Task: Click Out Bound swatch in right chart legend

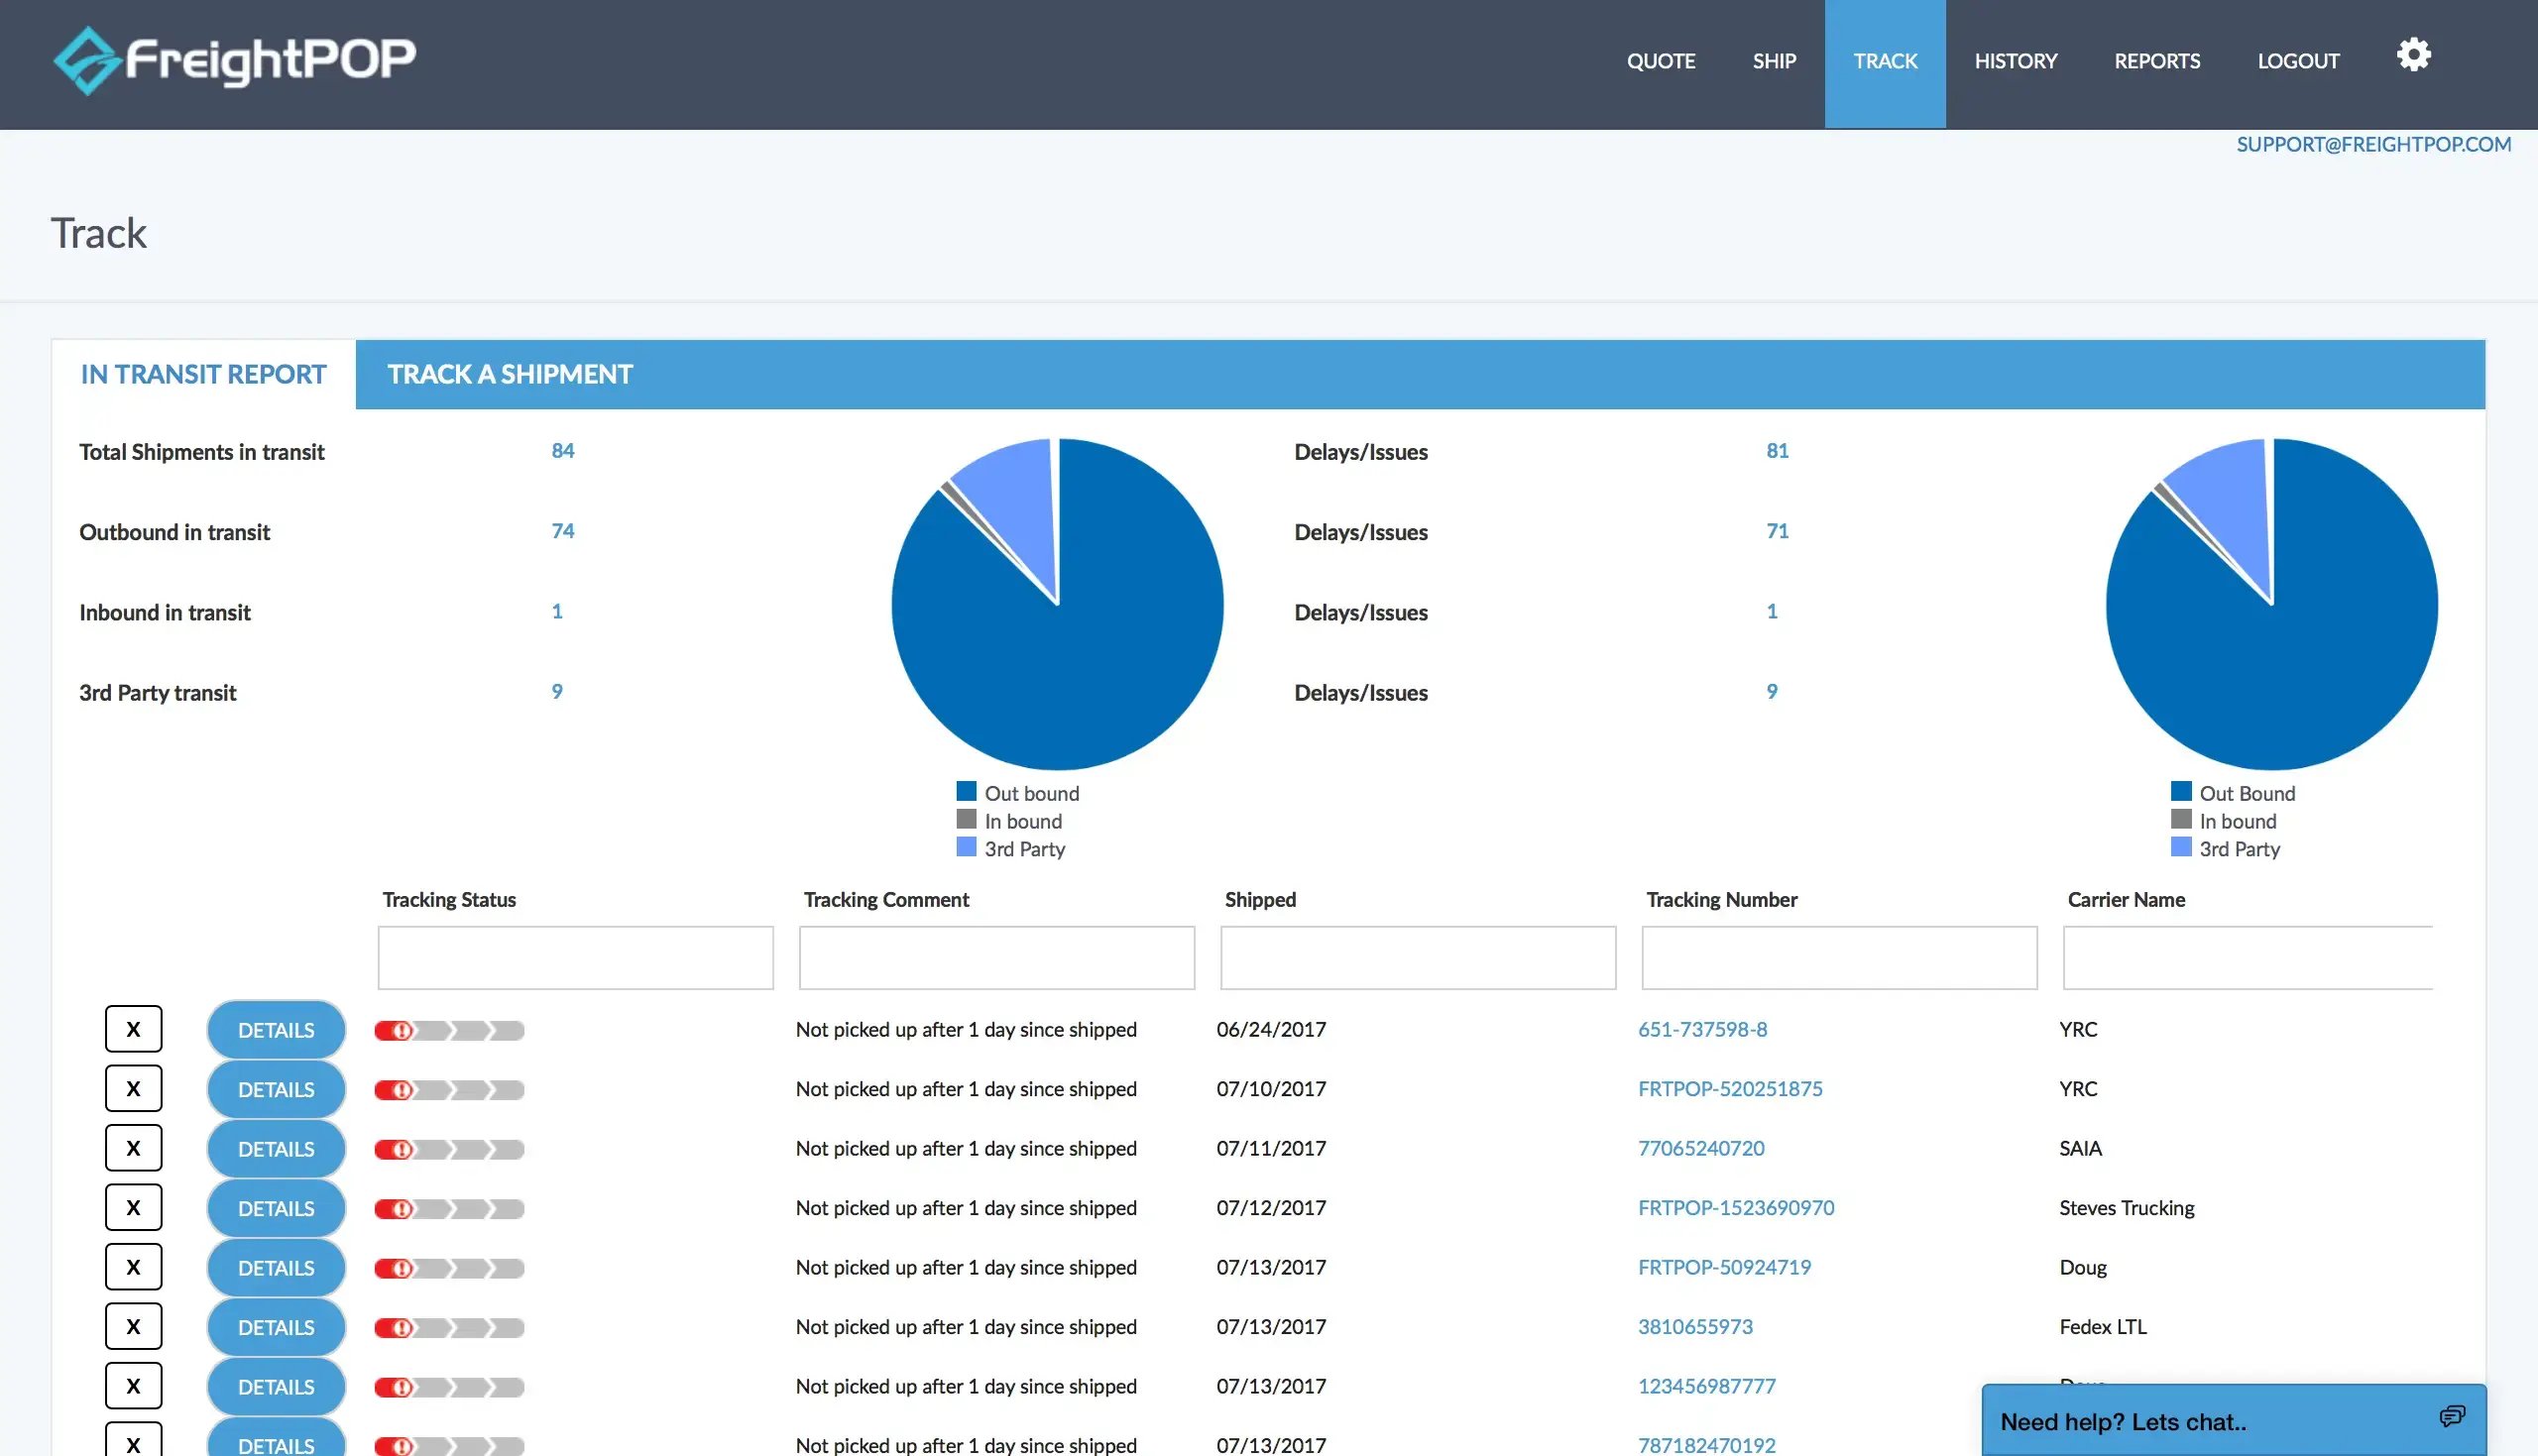Action: [2181, 791]
